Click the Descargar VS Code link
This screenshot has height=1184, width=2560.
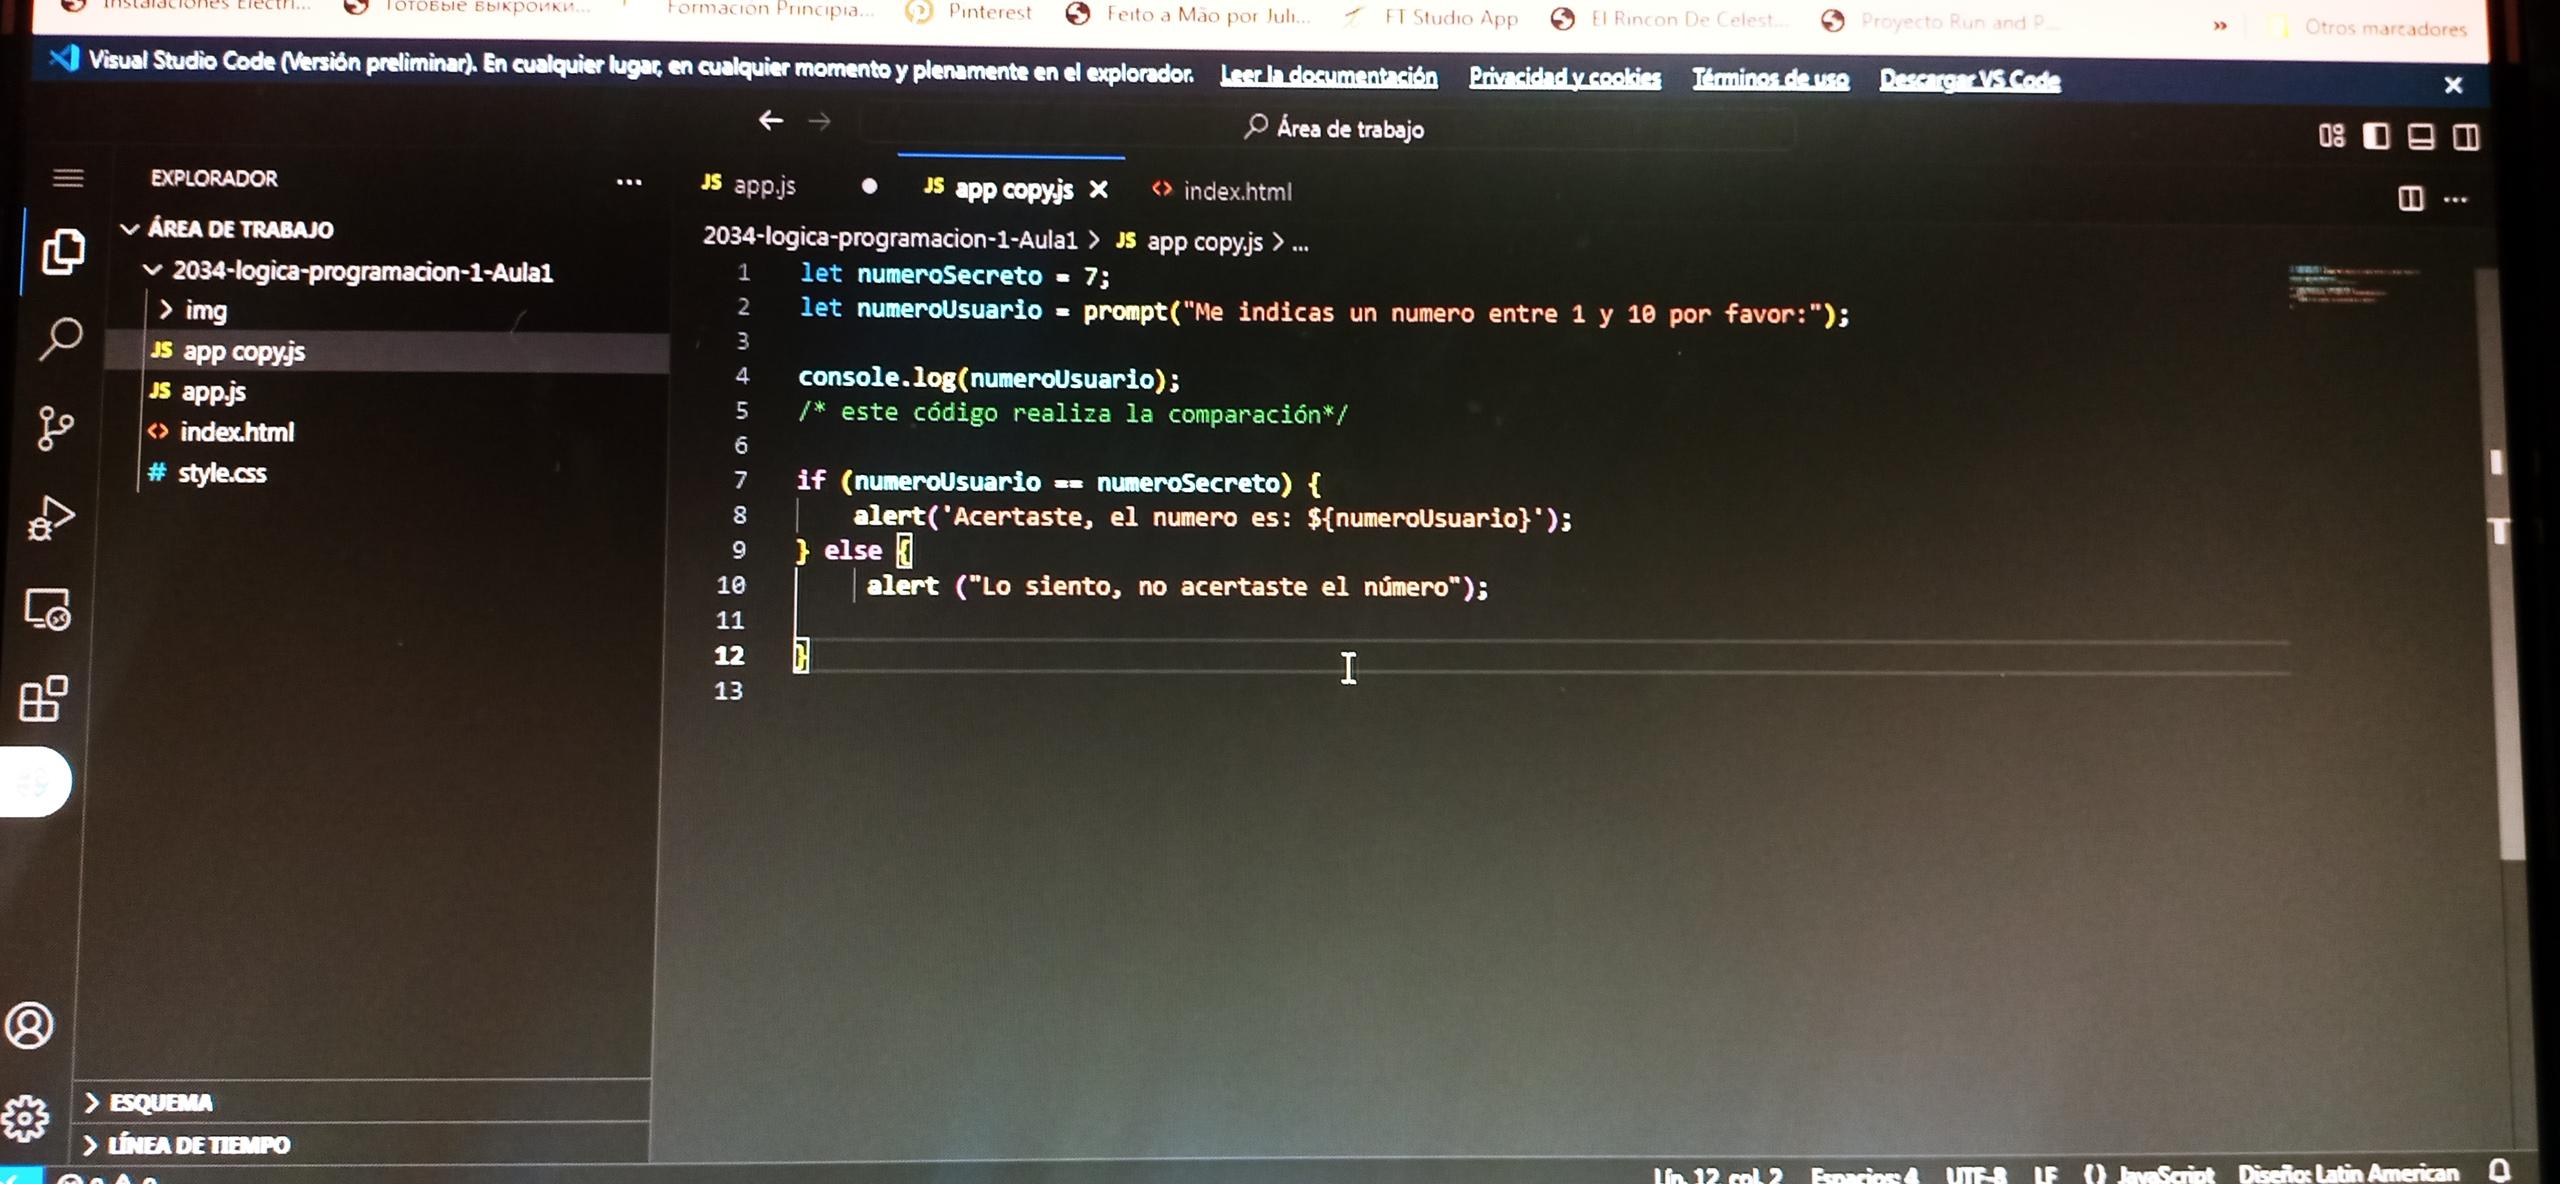(1969, 79)
